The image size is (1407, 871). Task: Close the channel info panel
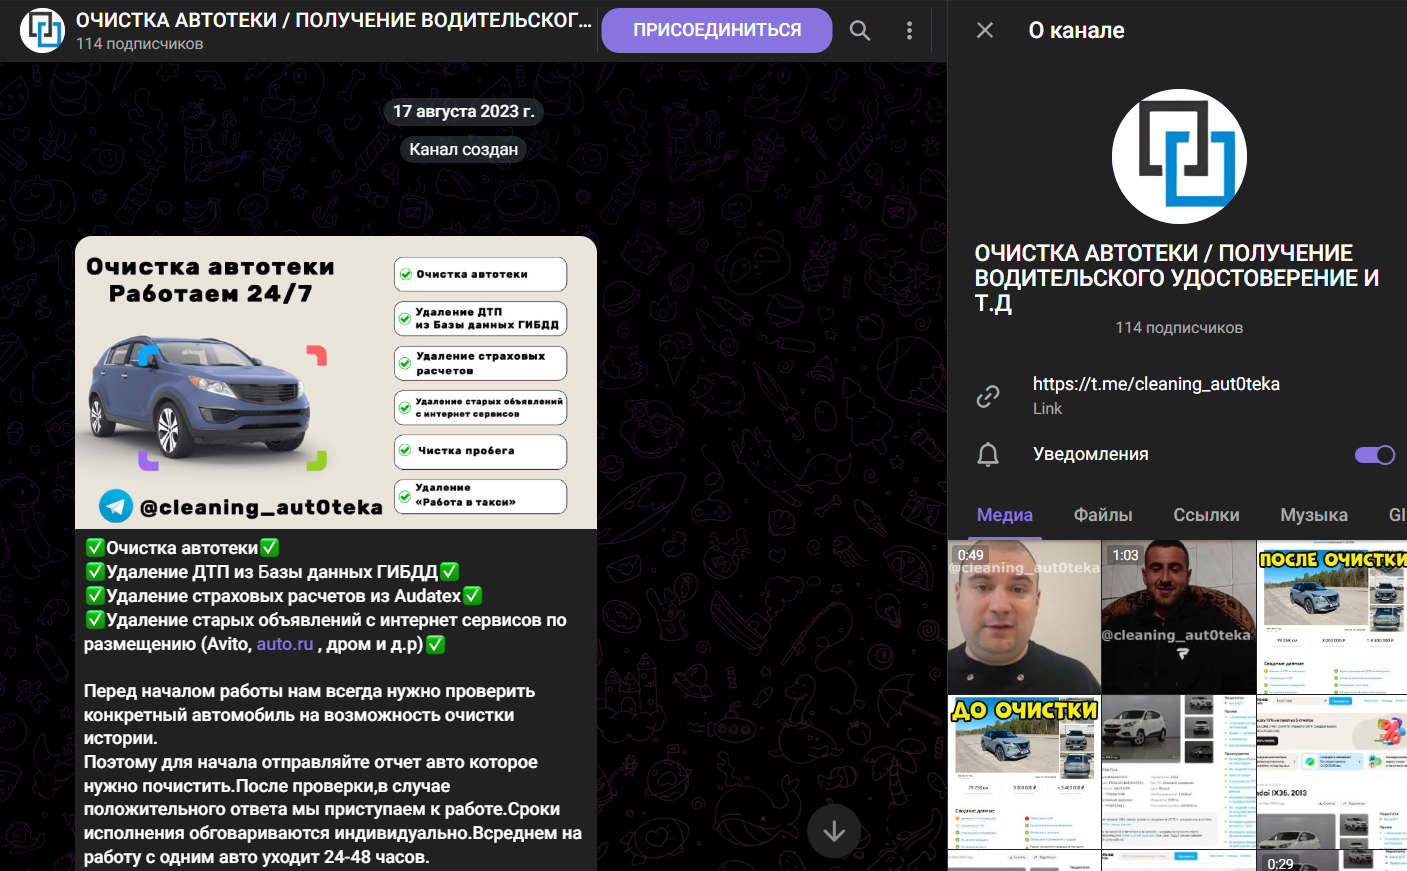pyautogui.click(x=985, y=30)
